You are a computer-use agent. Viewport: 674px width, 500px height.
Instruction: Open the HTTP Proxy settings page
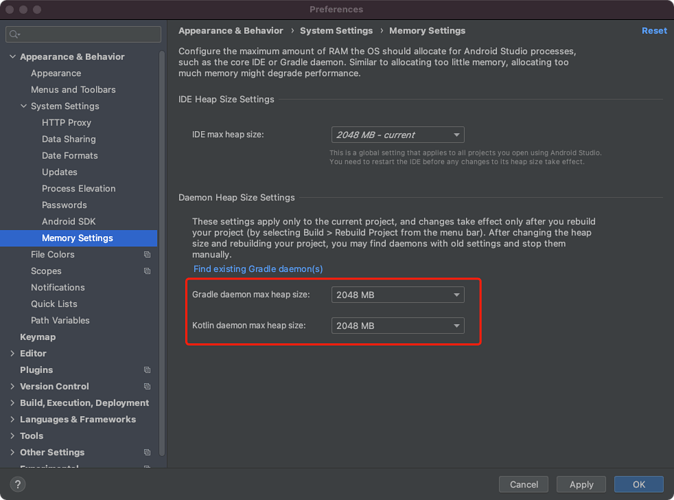click(66, 123)
